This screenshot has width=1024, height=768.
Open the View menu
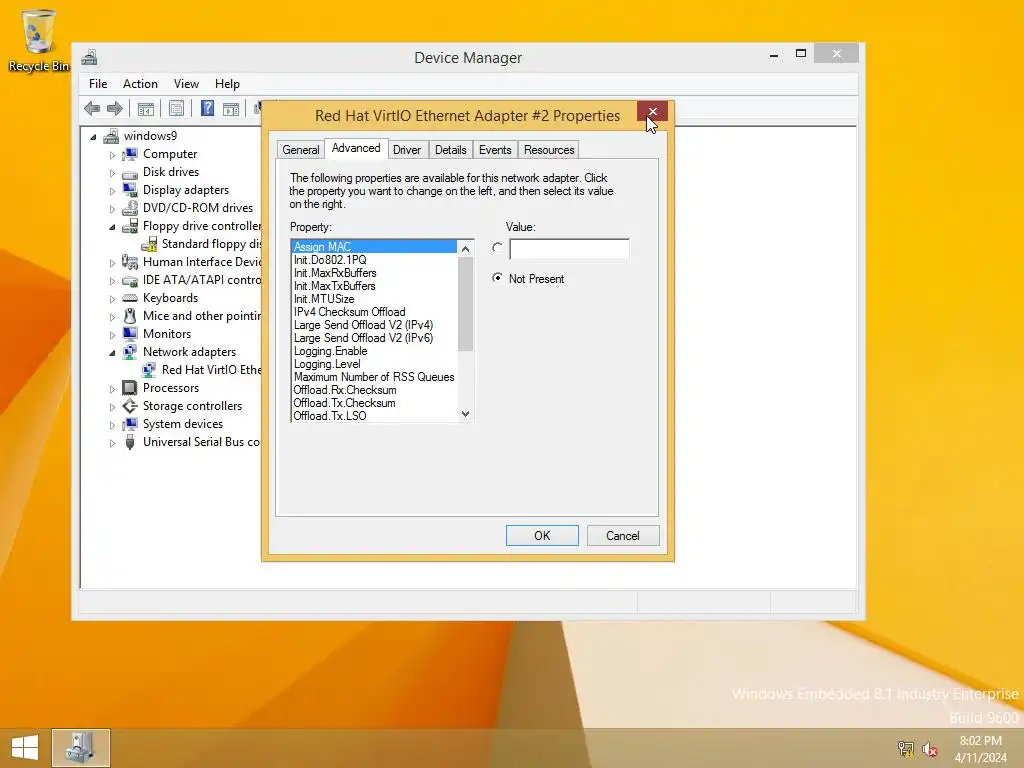click(186, 84)
